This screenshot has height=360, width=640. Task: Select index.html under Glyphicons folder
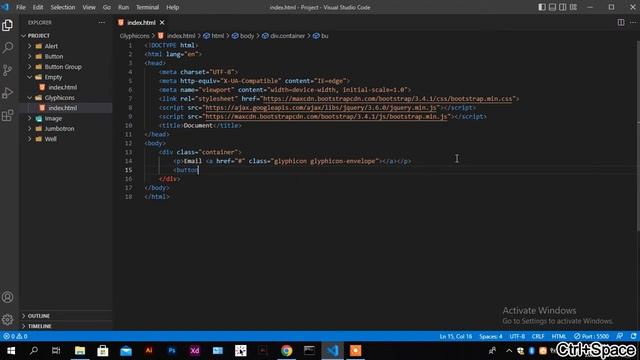coord(62,108)
